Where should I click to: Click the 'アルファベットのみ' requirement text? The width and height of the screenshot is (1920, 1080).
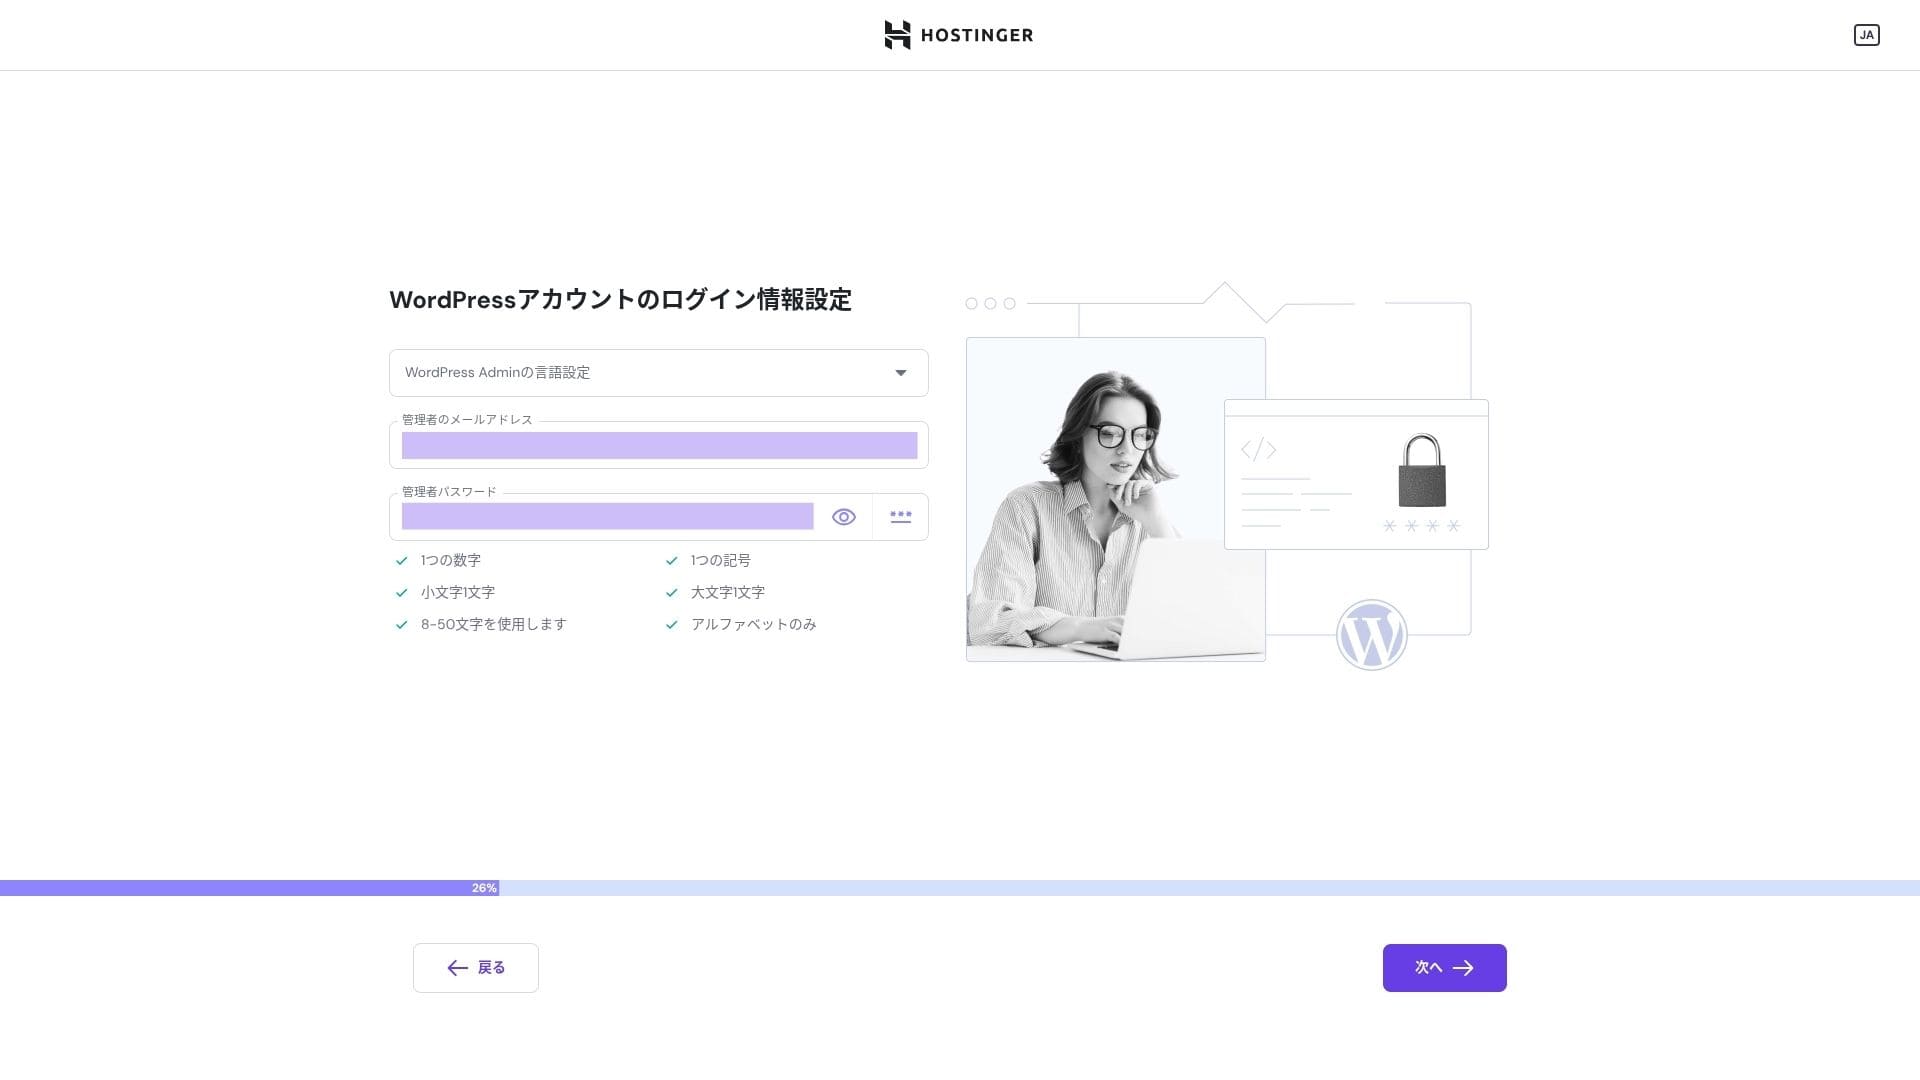pos(754,625)
